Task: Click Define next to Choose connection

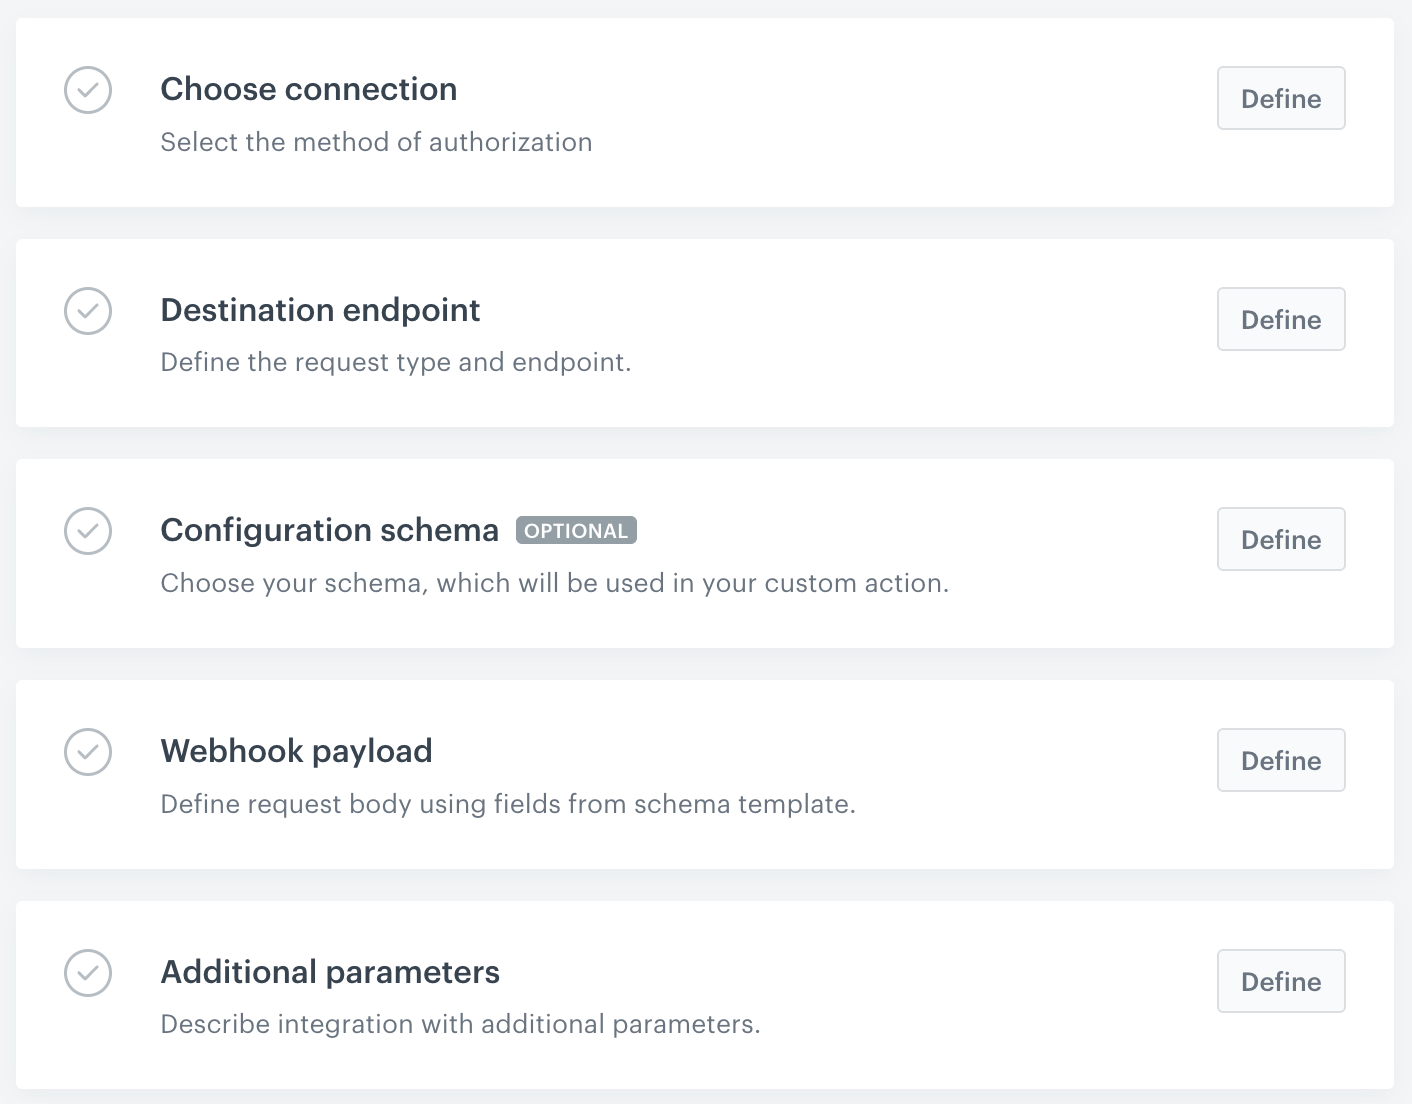Action: coord(1281,98)
